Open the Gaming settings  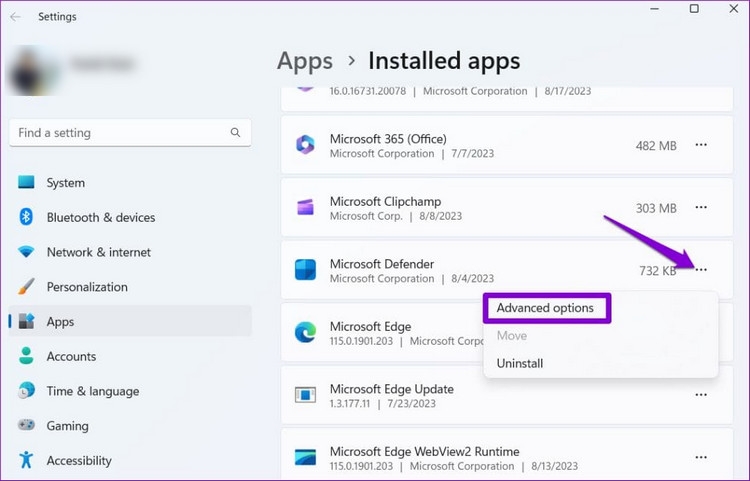(x=130, y=426)
